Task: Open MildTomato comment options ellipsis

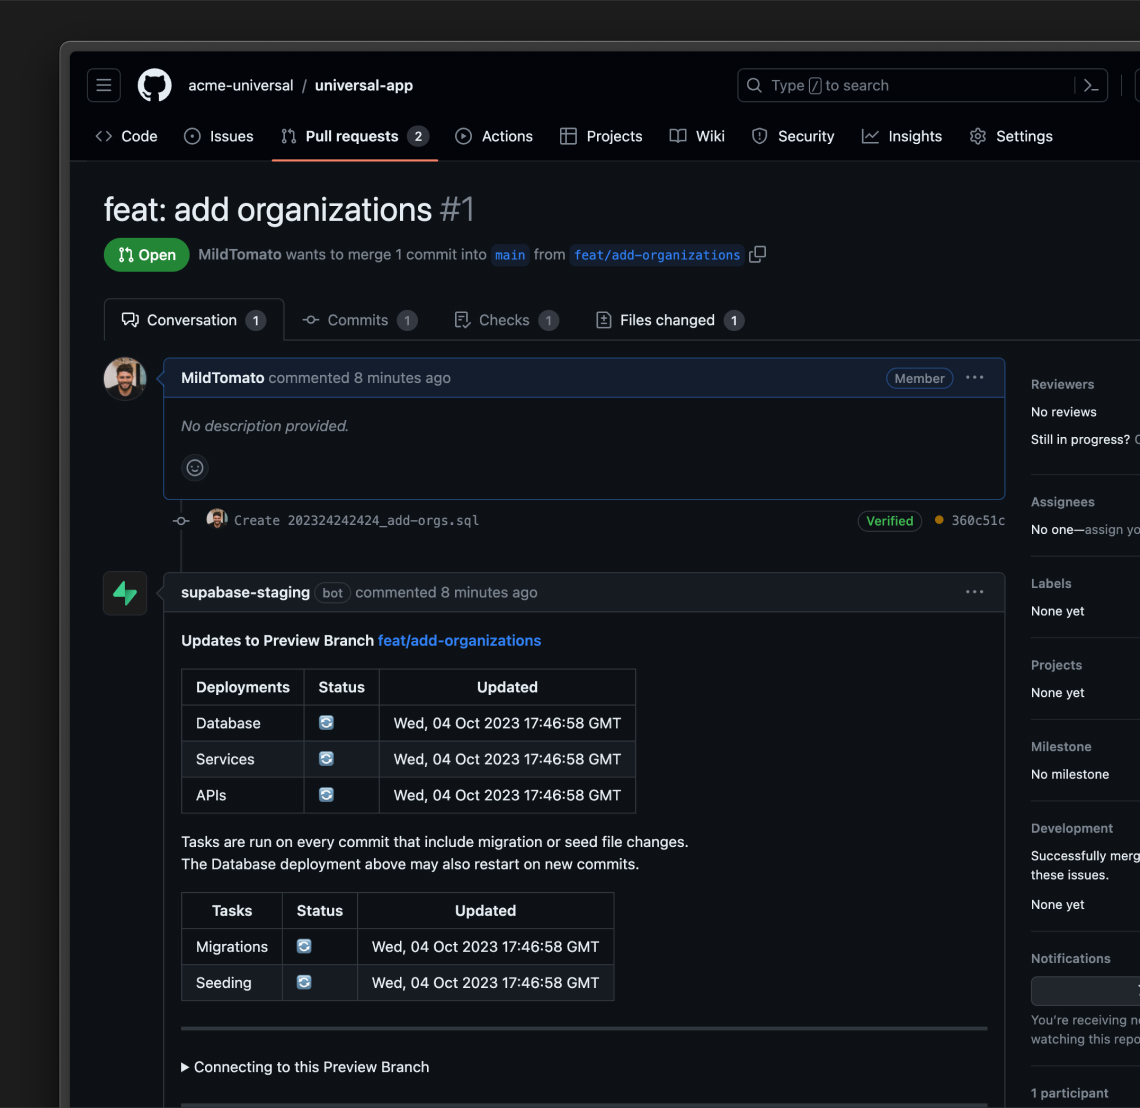Action: point(974,377)
